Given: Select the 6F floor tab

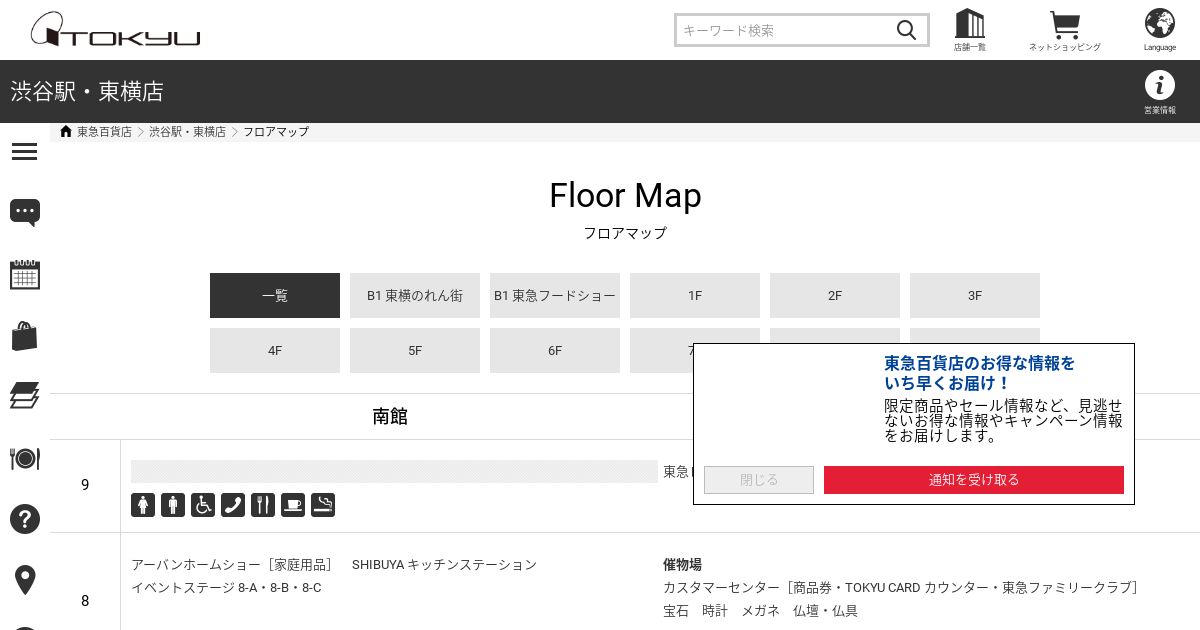Looking at the screenshot, I should coord(555,351).
